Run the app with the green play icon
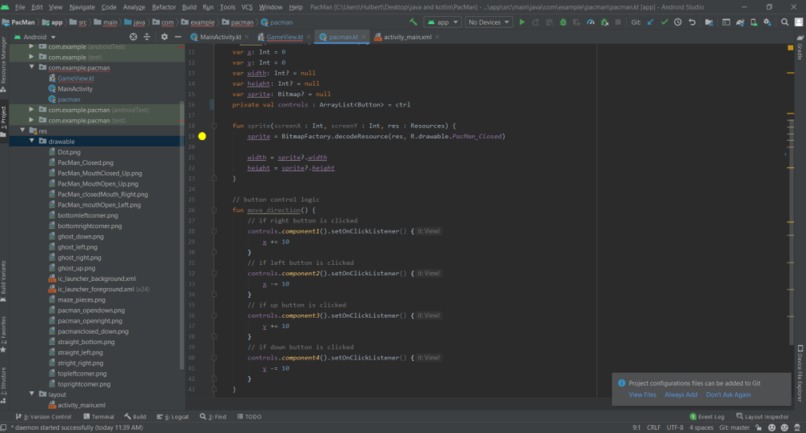Image resolution: width=806 pixels, height=433 pixels. pos(522,22)
